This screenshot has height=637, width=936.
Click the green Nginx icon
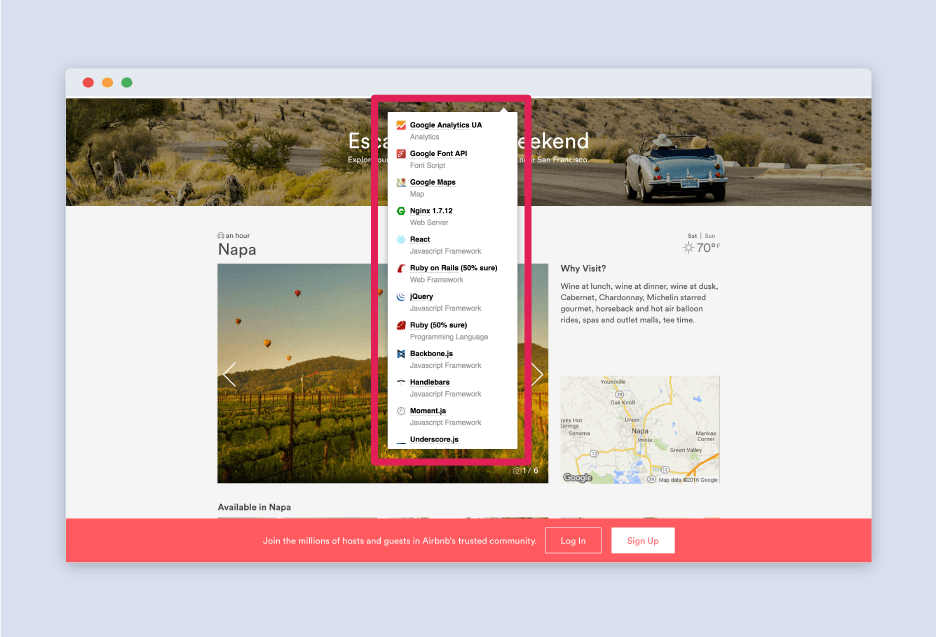400,212
